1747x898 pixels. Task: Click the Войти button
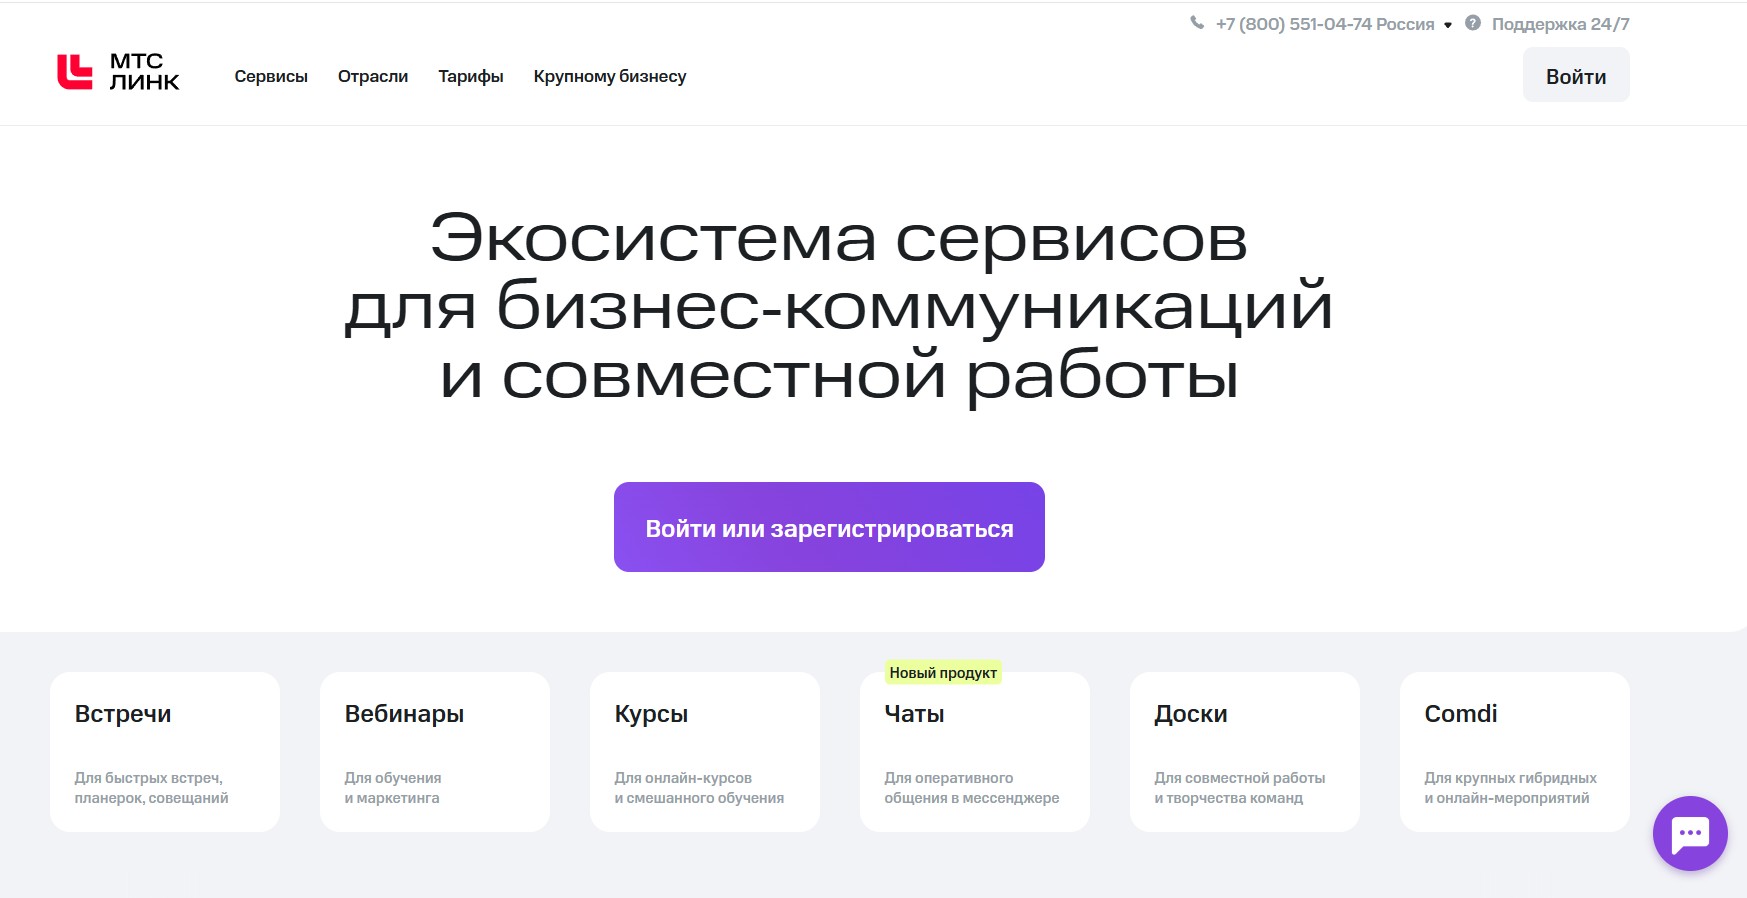click(1576, 75)
